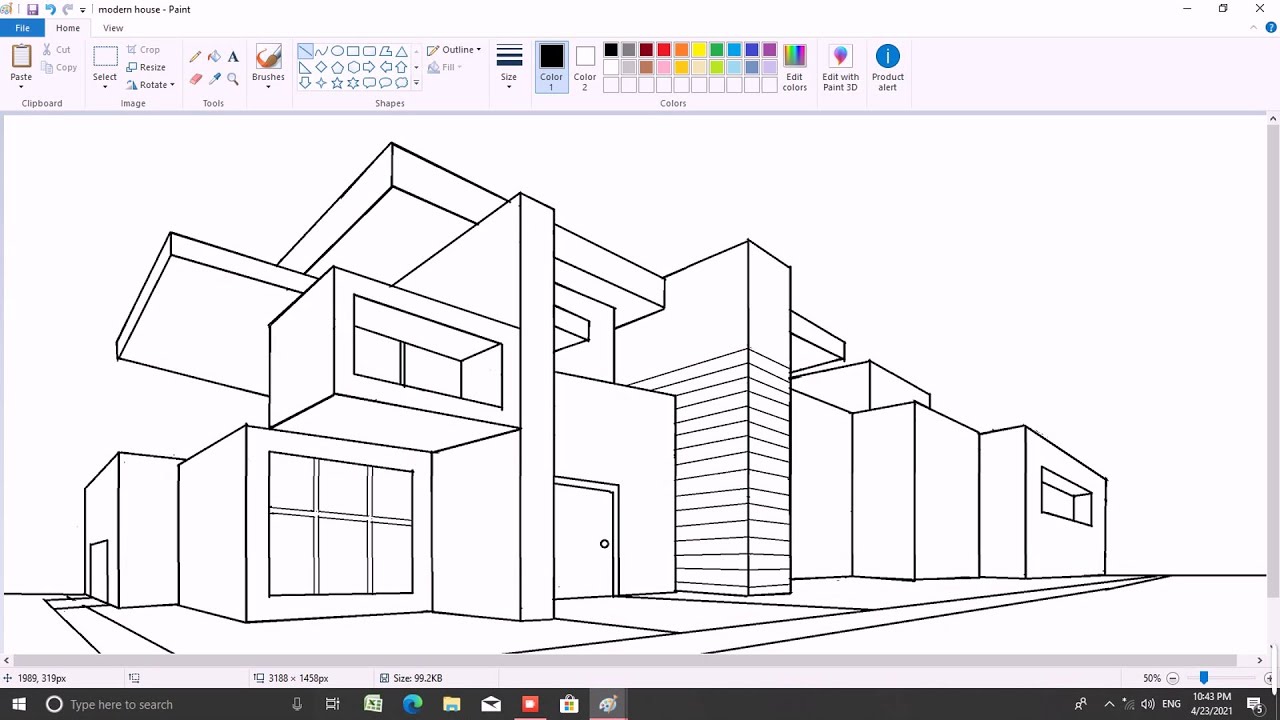The width and height of the screenshot is (1280, 720).
Task: Click the Brushes button
Action: [268, 63]
